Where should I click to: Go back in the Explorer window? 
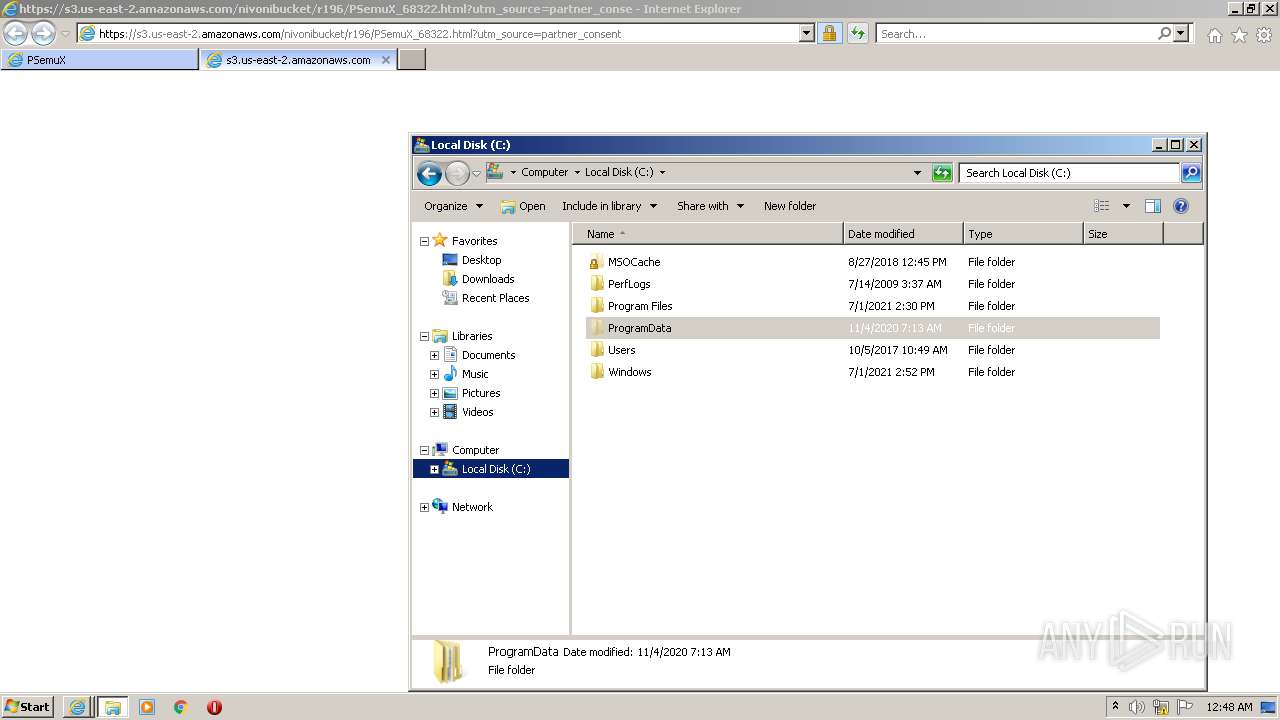(x=430, y=173)
